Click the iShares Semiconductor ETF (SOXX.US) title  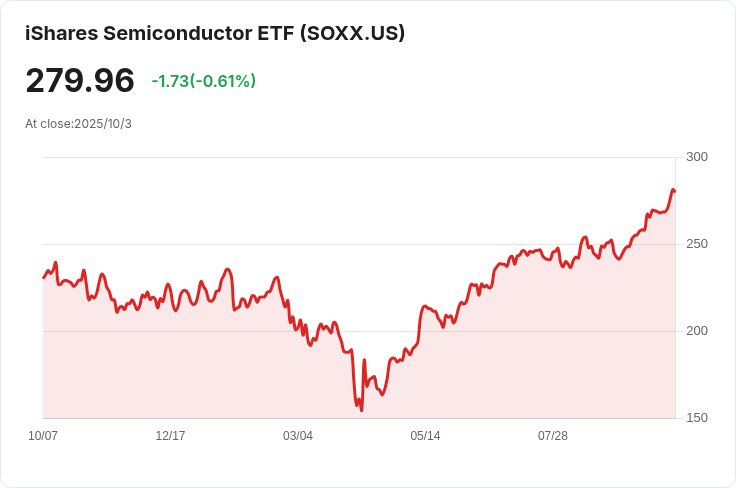[215, 33]
